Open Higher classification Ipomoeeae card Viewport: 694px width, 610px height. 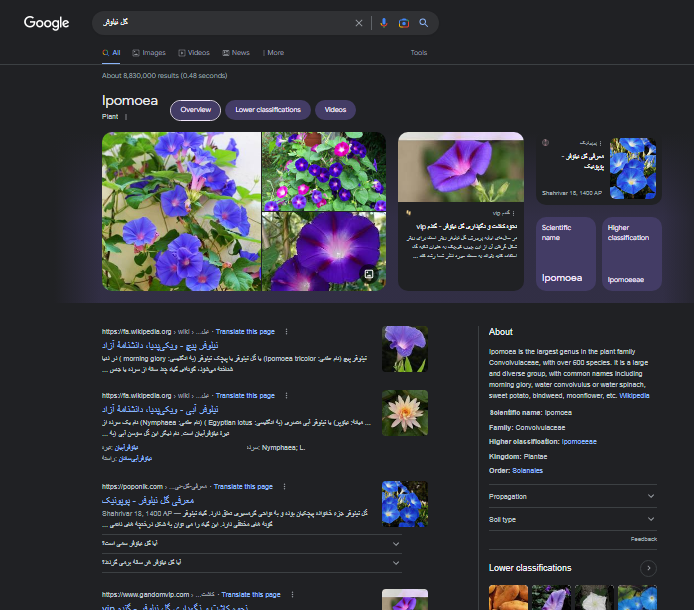pyautogui.click(x=632, y=254)
